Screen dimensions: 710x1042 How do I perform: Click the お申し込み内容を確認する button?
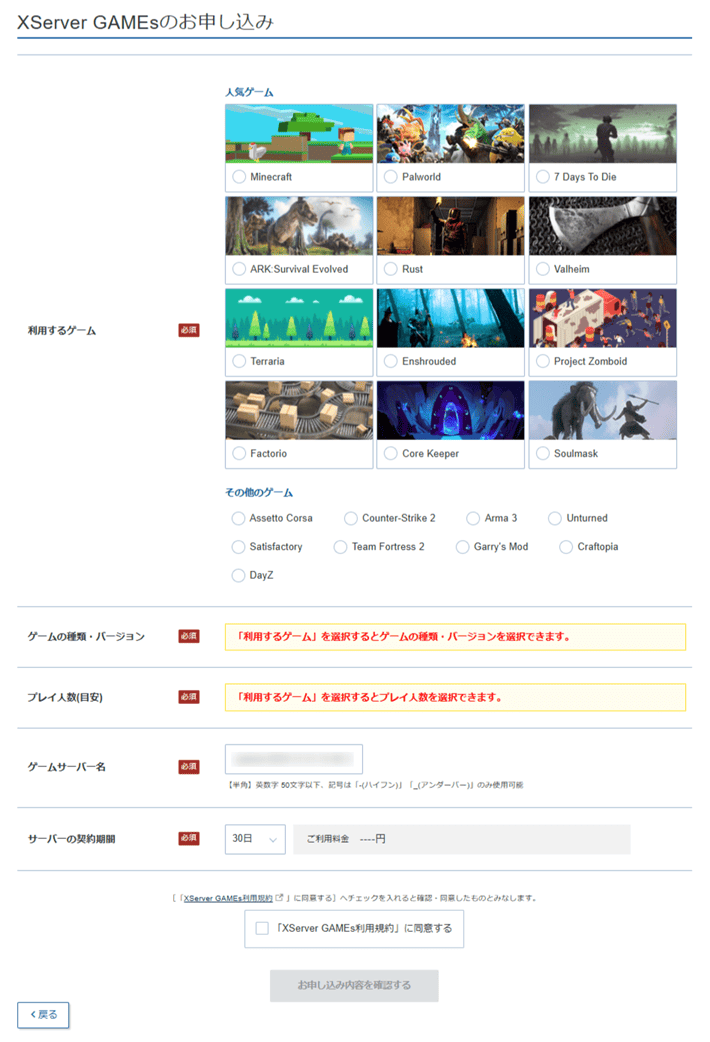click(x=354, y=986)
